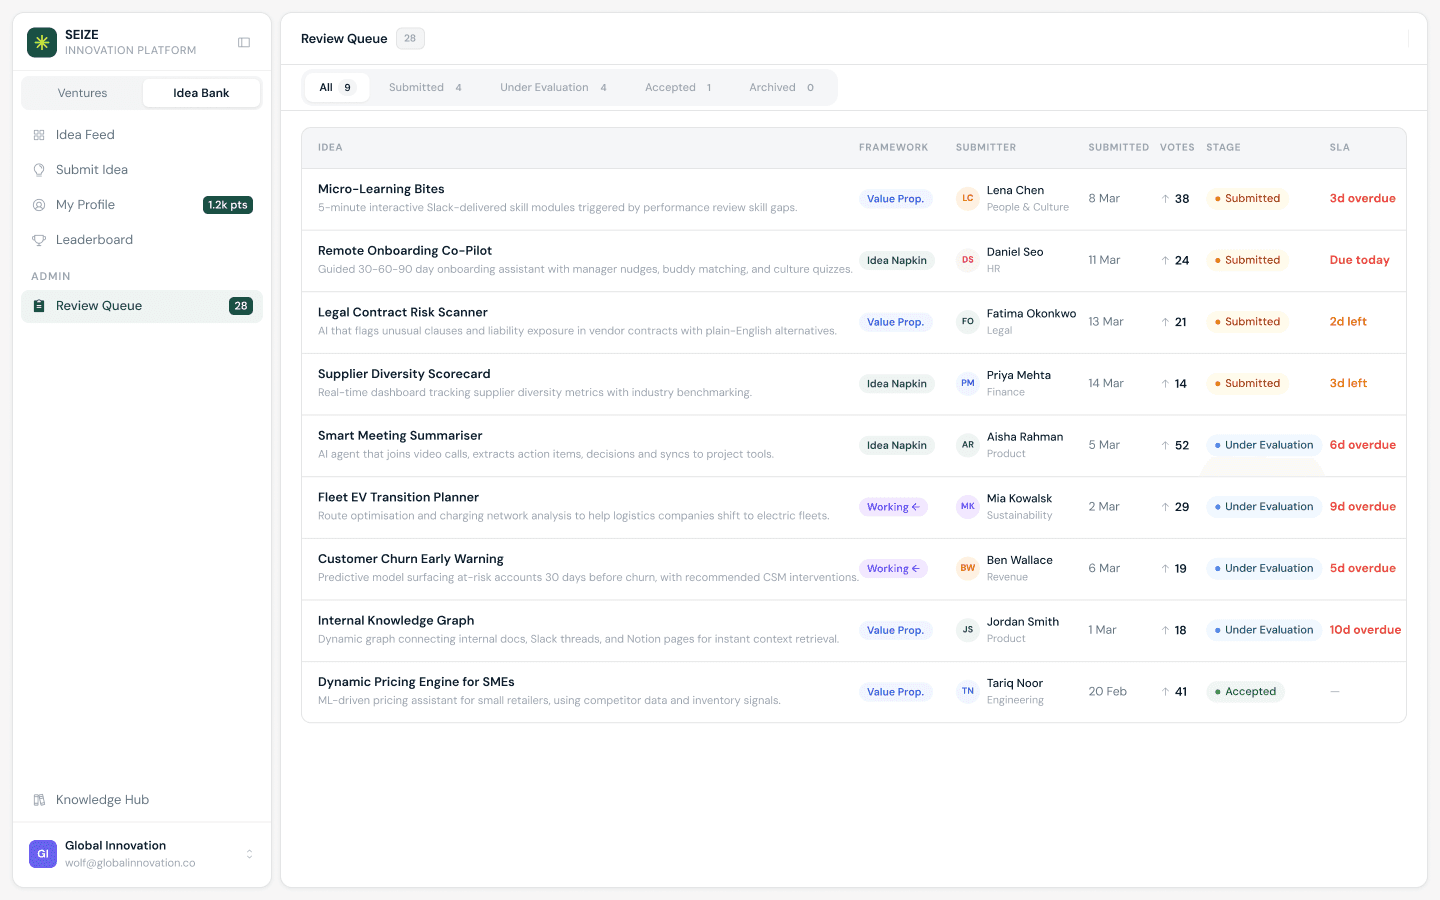Click the TN avatar for Tariq Noor
The image size is (1440, 900).
click(967, 691)
